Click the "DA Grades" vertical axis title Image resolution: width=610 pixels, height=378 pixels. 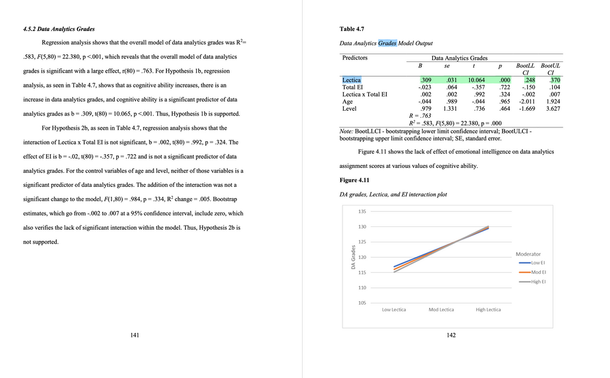353,257
